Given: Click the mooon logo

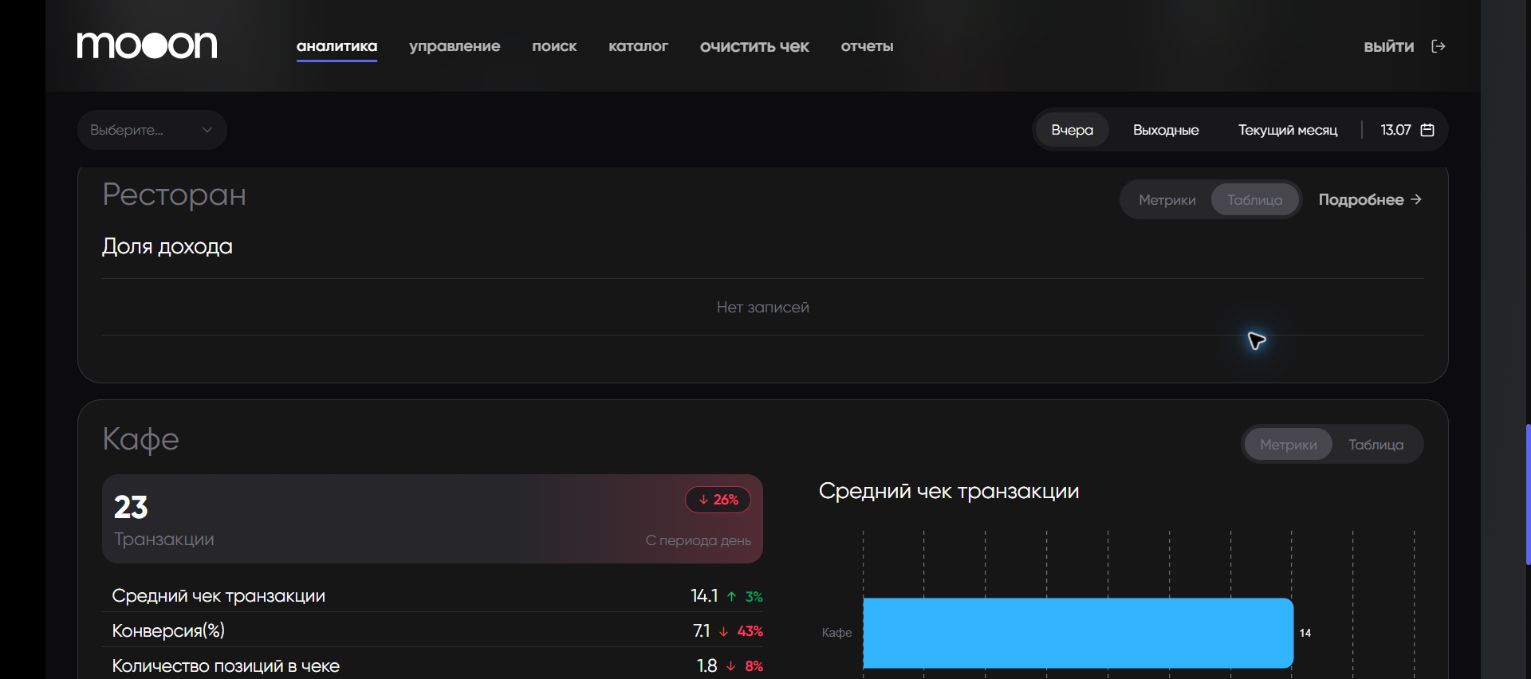Looking at the screenshot, I should pyautogui.click(x=147, y=45).
